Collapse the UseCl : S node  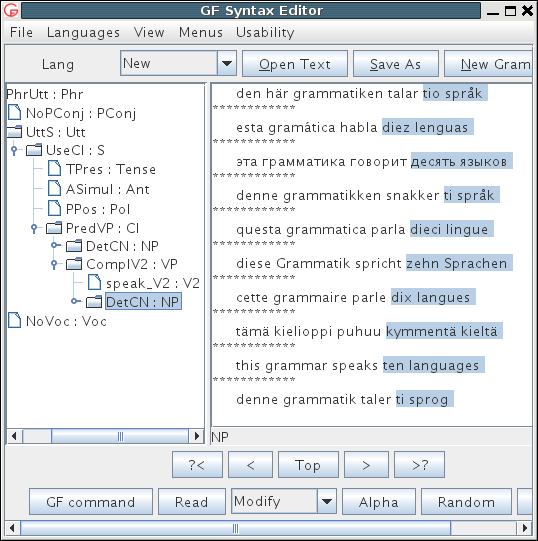[x=14, y=150]
